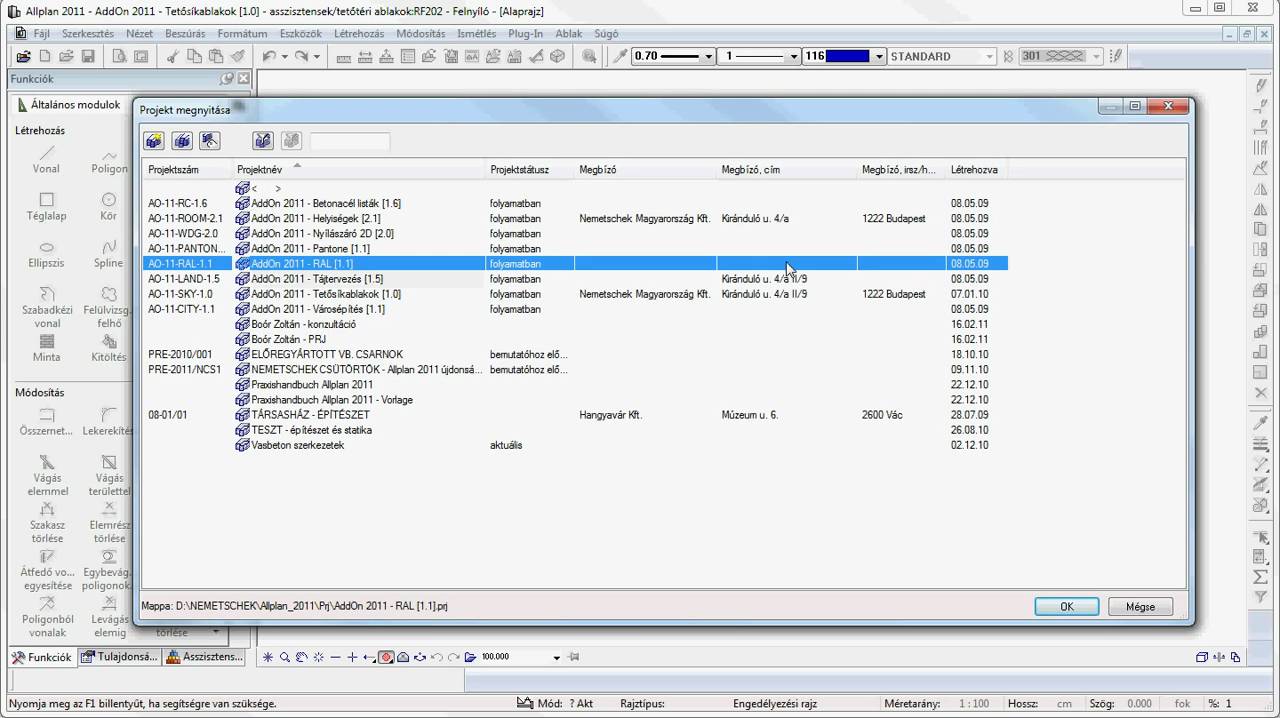Open the Súgó menu

pos(606,34)
